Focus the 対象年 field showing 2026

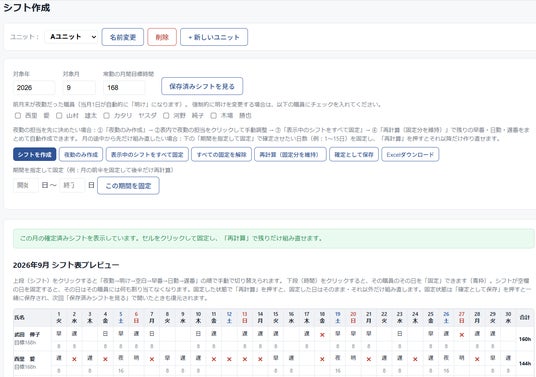(x=34, y=87)
